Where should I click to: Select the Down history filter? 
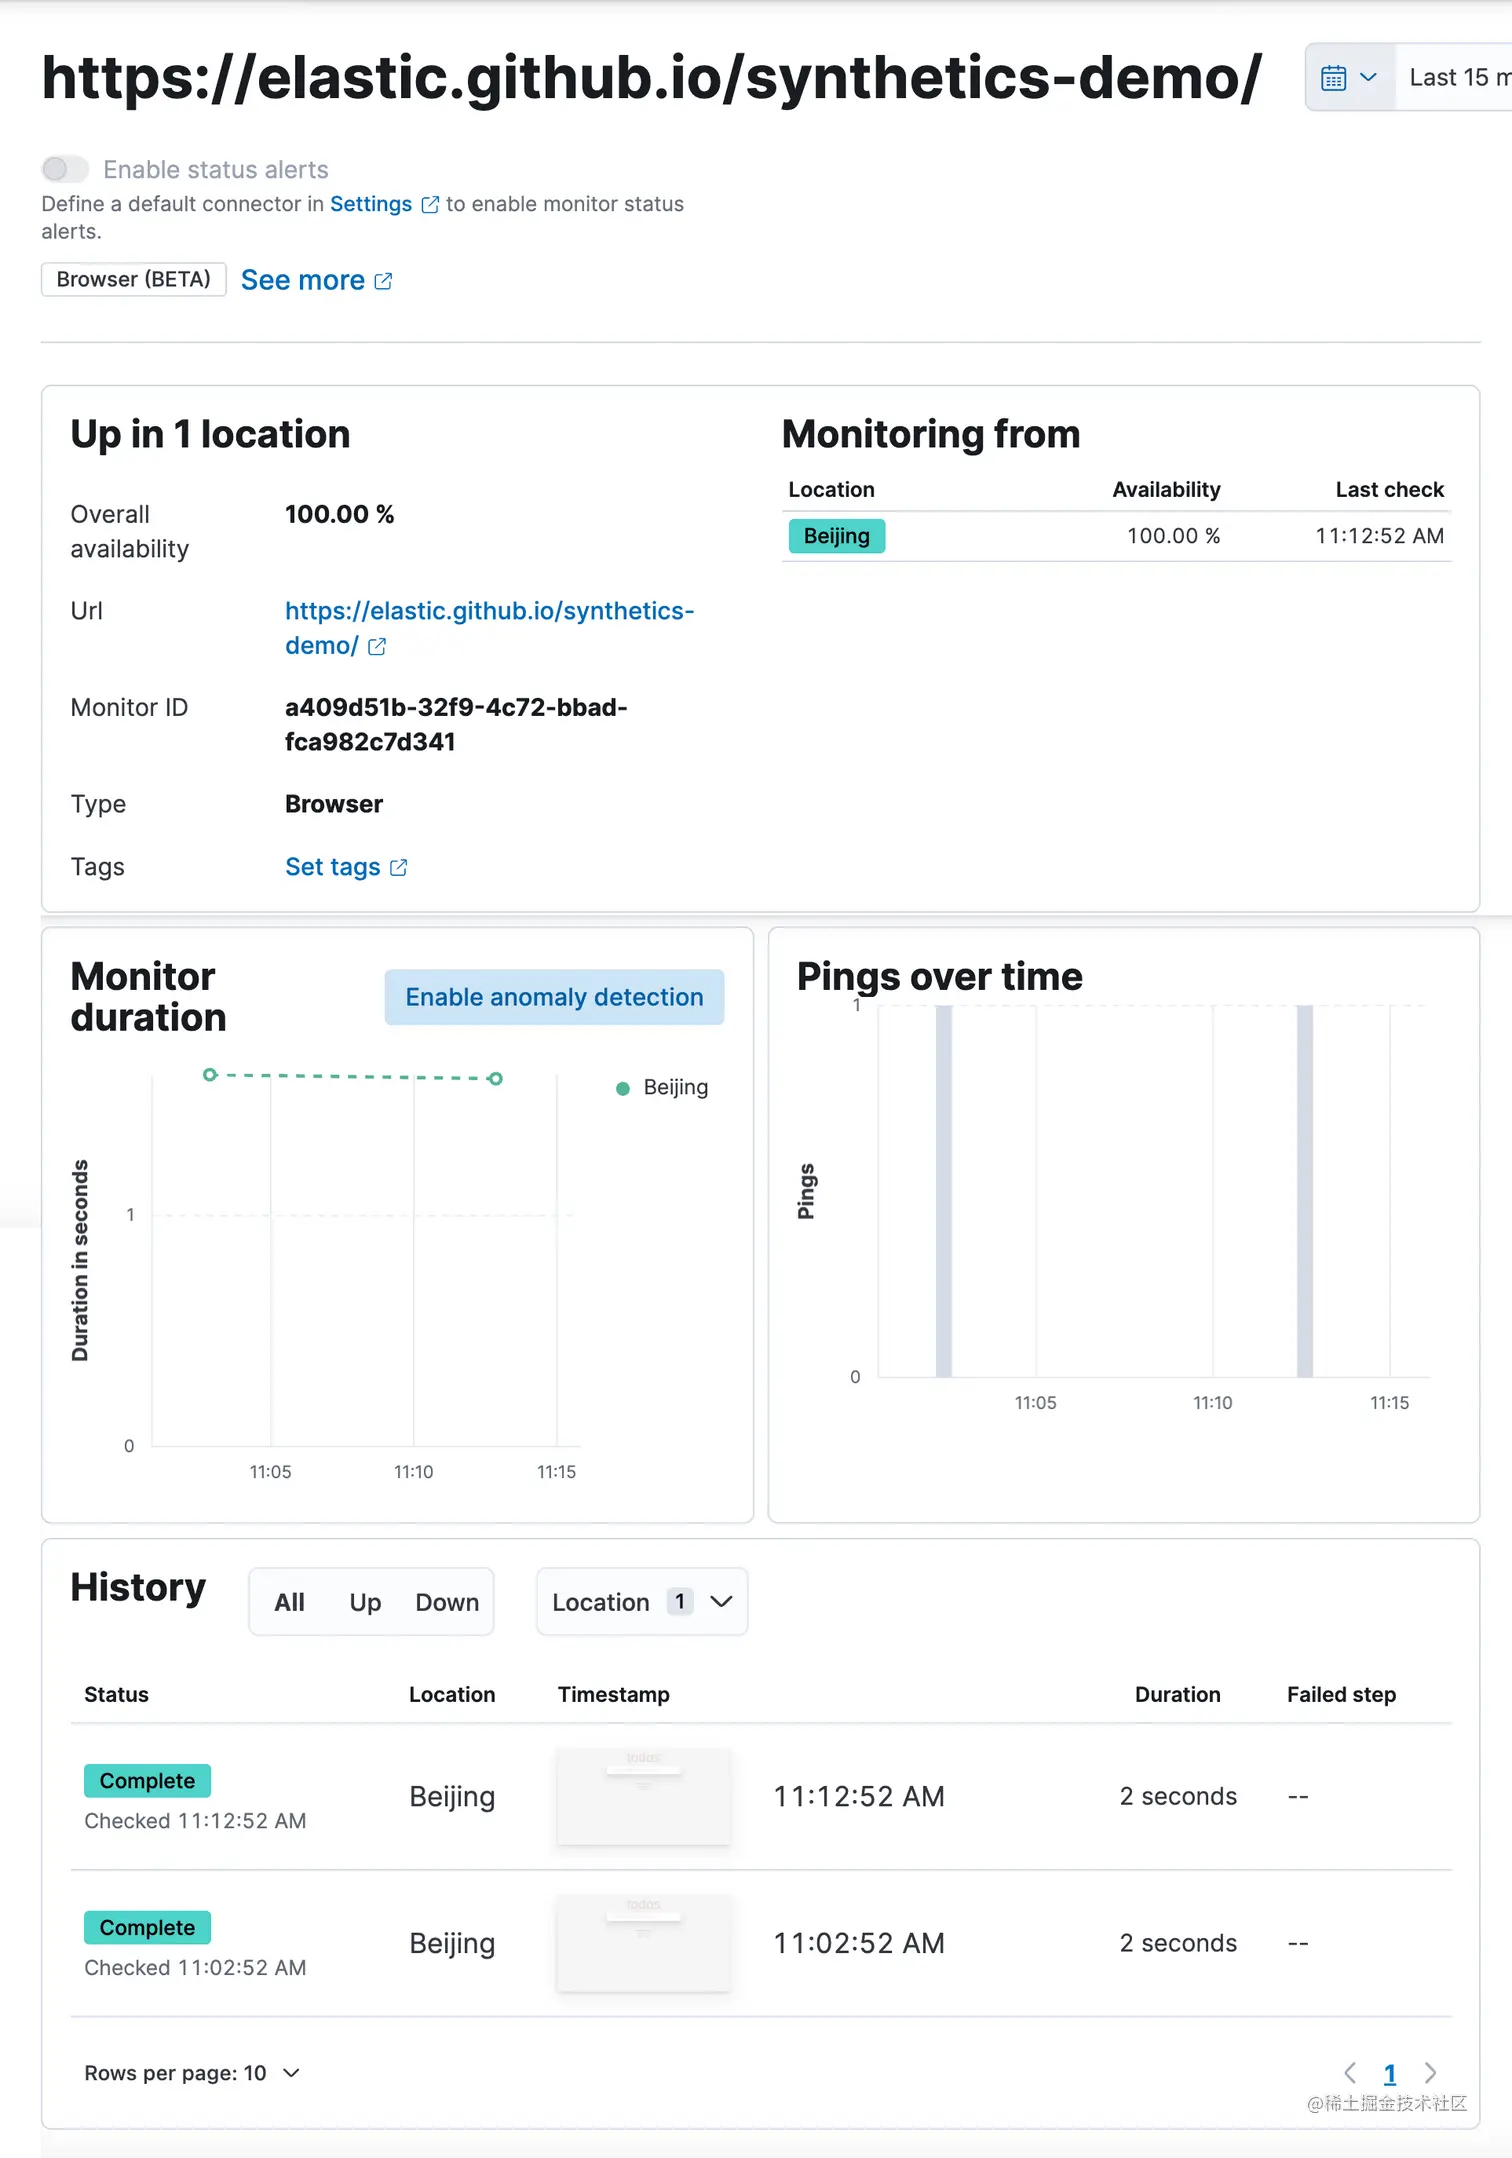447,1602
